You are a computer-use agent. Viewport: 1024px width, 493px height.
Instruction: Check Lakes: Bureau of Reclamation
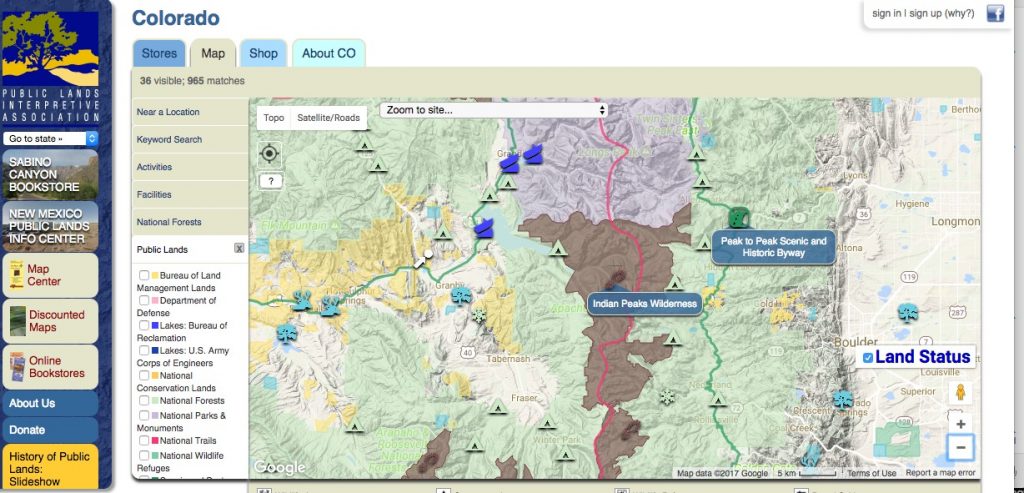(144, 325)
